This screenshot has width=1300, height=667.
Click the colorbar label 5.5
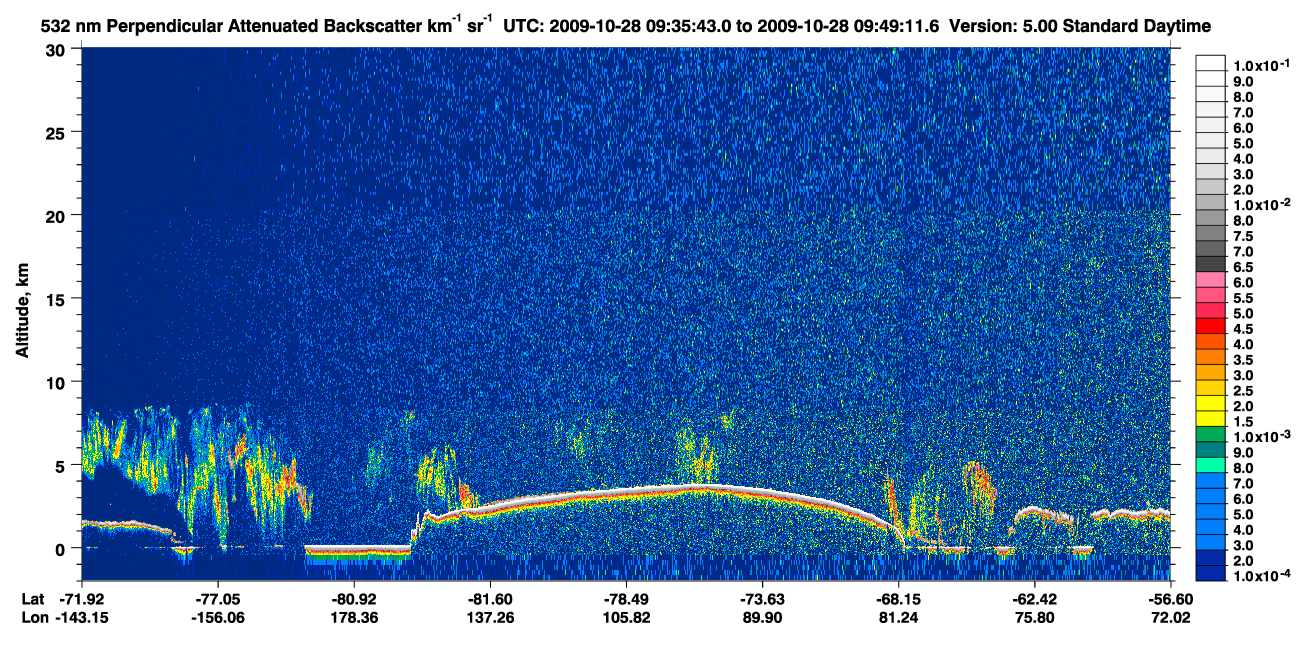click(1243, 298)
